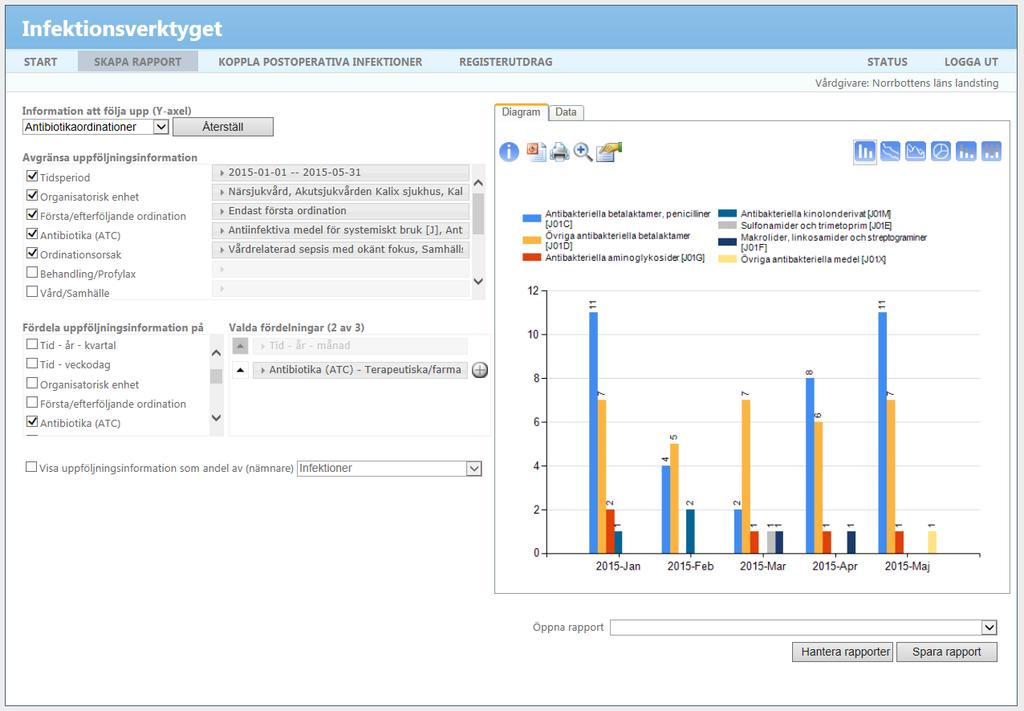Uncheck Antibiotika (ATC) in the Fördela list
The width and height of the screenshot is (1024, 711).
coord(32,422)
